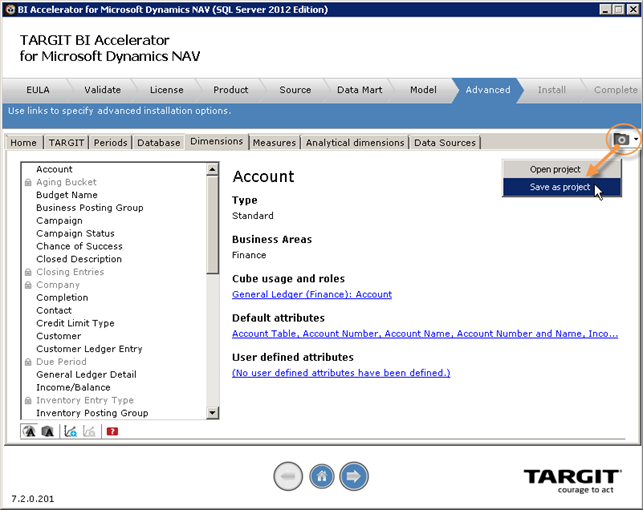This screenshot has height=510, width=643.
Task: Click the version number 7.2.0.201
Action: (x=33, y=499)
